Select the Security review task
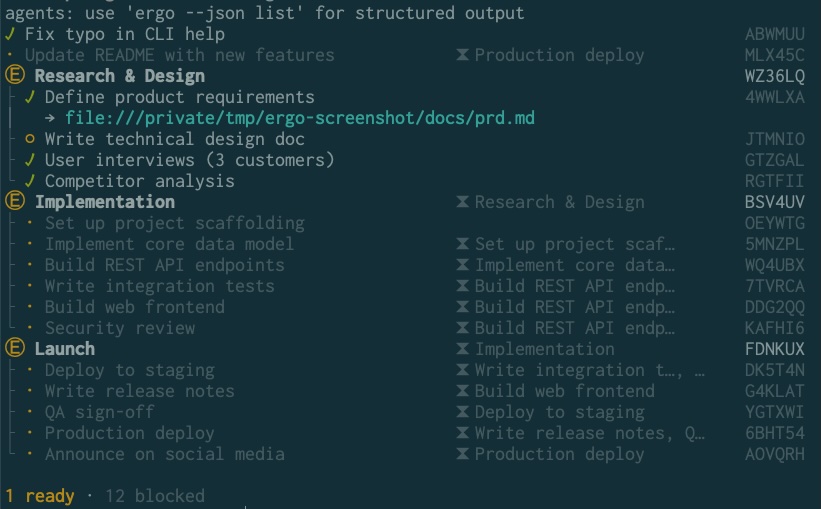The image size is (821, 509). (x=119, y=328)
